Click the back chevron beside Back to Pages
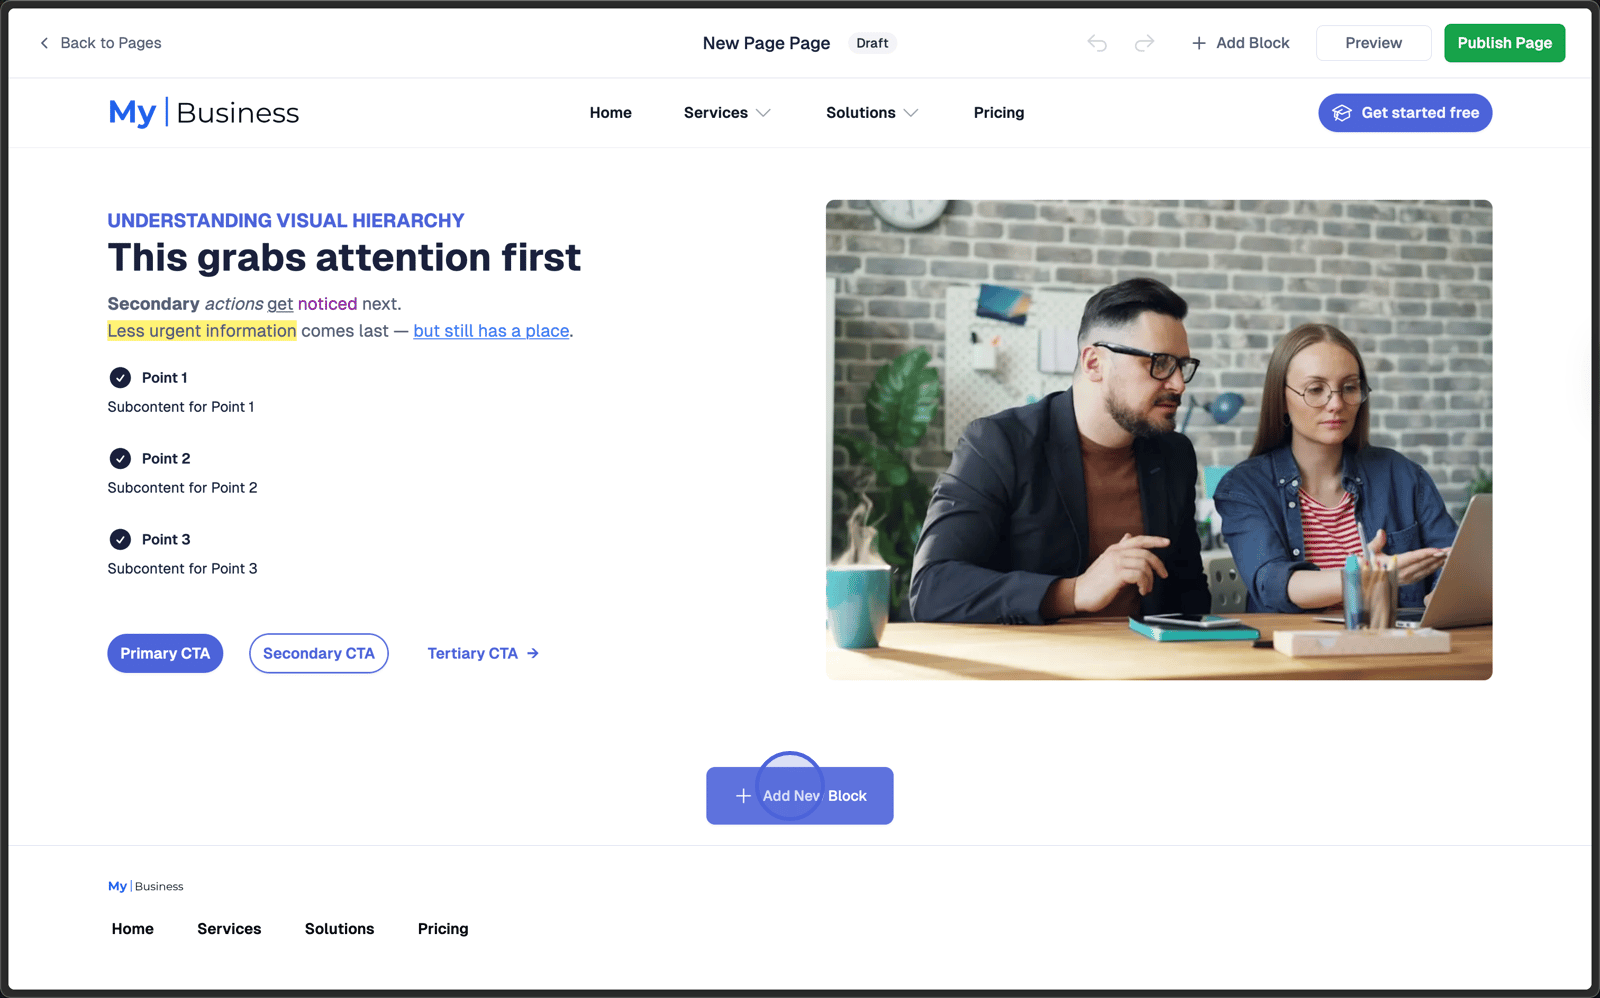Viewport: 1600px width, 998px height. (x=44, y=43)
